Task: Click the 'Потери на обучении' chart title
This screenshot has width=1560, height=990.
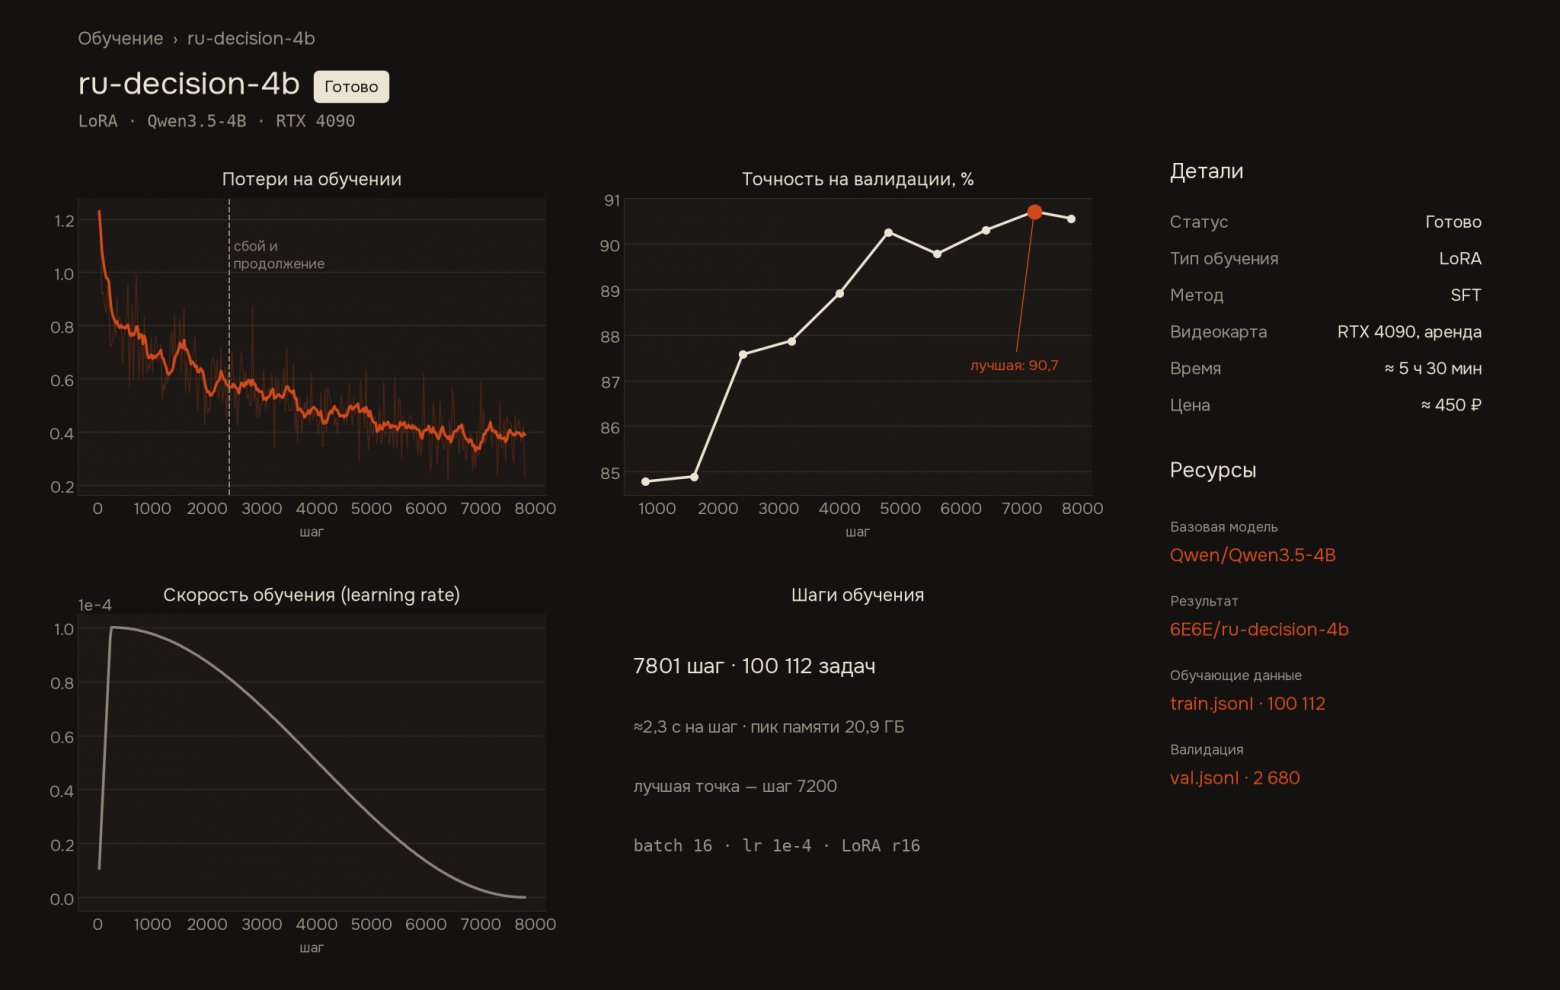Action: coord(311,179)
